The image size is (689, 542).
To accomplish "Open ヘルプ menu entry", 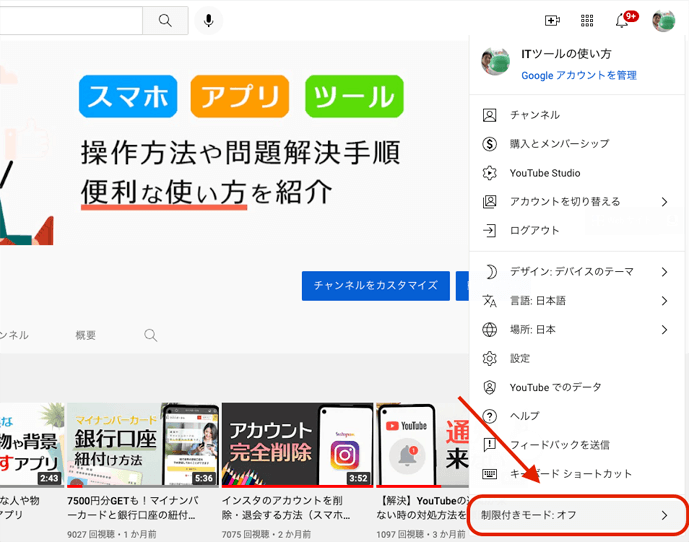I will (578, 416).
